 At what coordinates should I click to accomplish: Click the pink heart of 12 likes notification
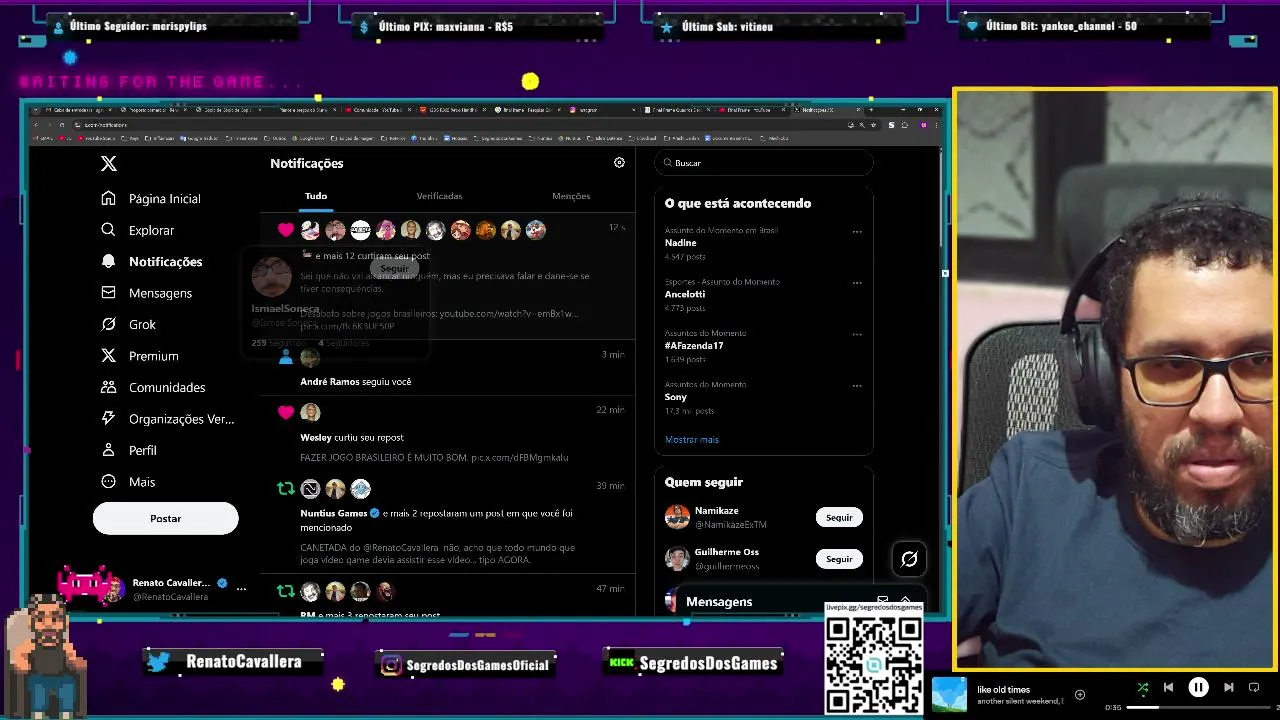click(286, 230)
